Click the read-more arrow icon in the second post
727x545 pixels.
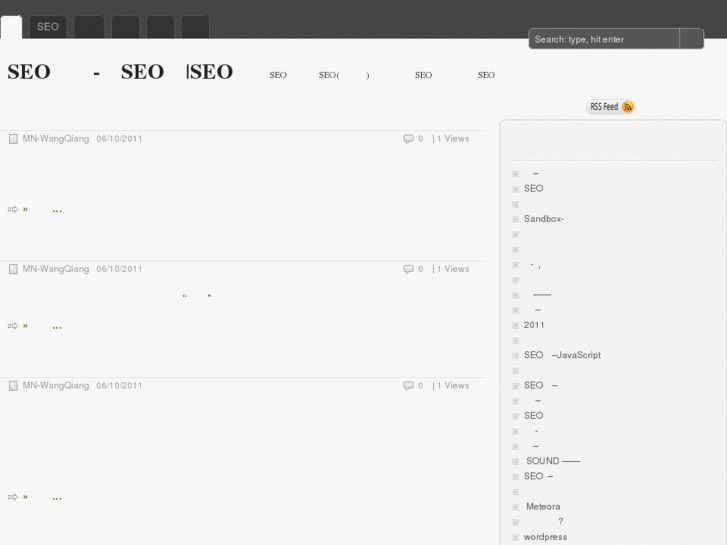[x=13, y=326]
